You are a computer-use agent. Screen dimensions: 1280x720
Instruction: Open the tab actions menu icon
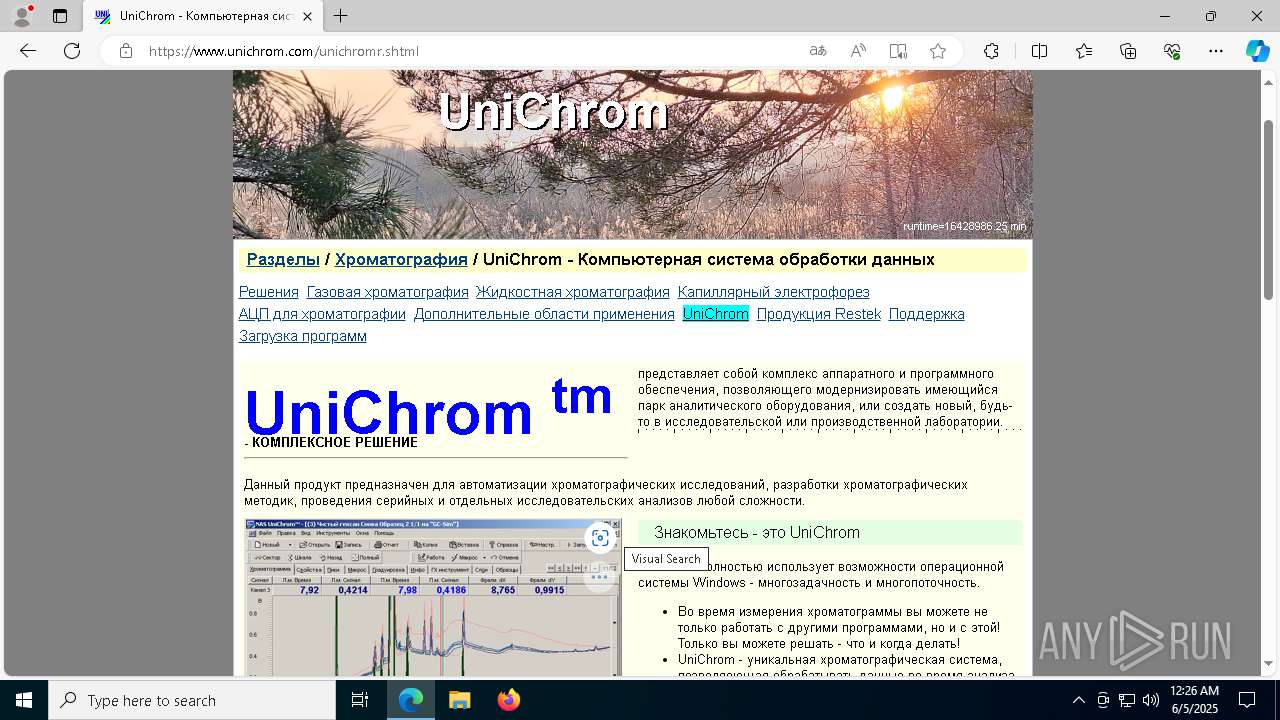pos(60,16)
